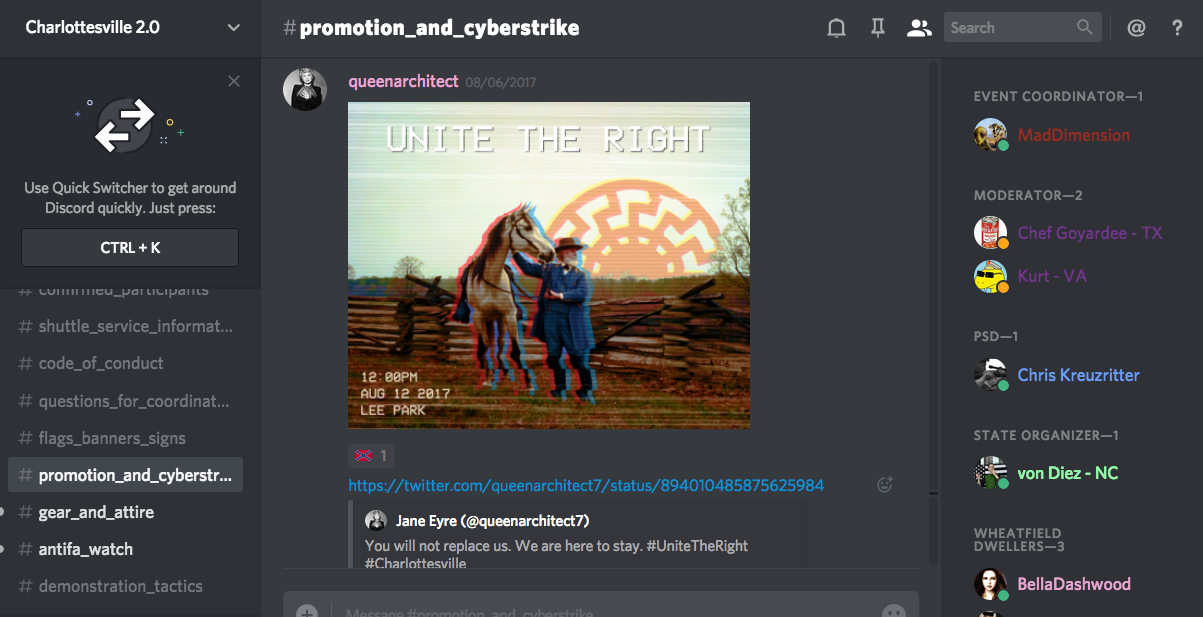Open notification settings bell icon

[836, 28]
